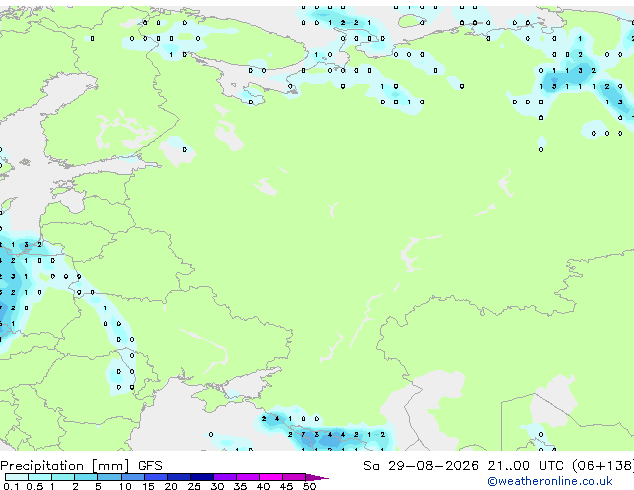Click the '35' legend scale label
This screenshot has height=490, width=634.
pos(240,486)
